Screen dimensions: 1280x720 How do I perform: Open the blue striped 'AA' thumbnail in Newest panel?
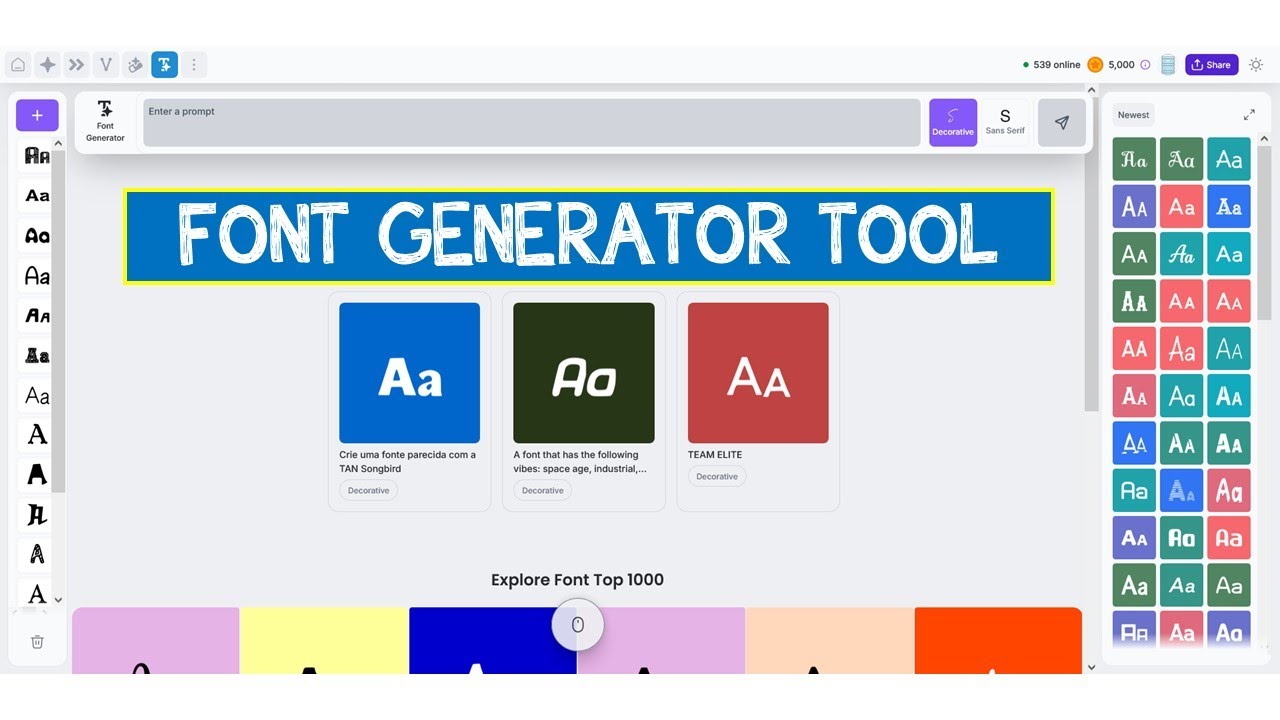[1182, 491]
